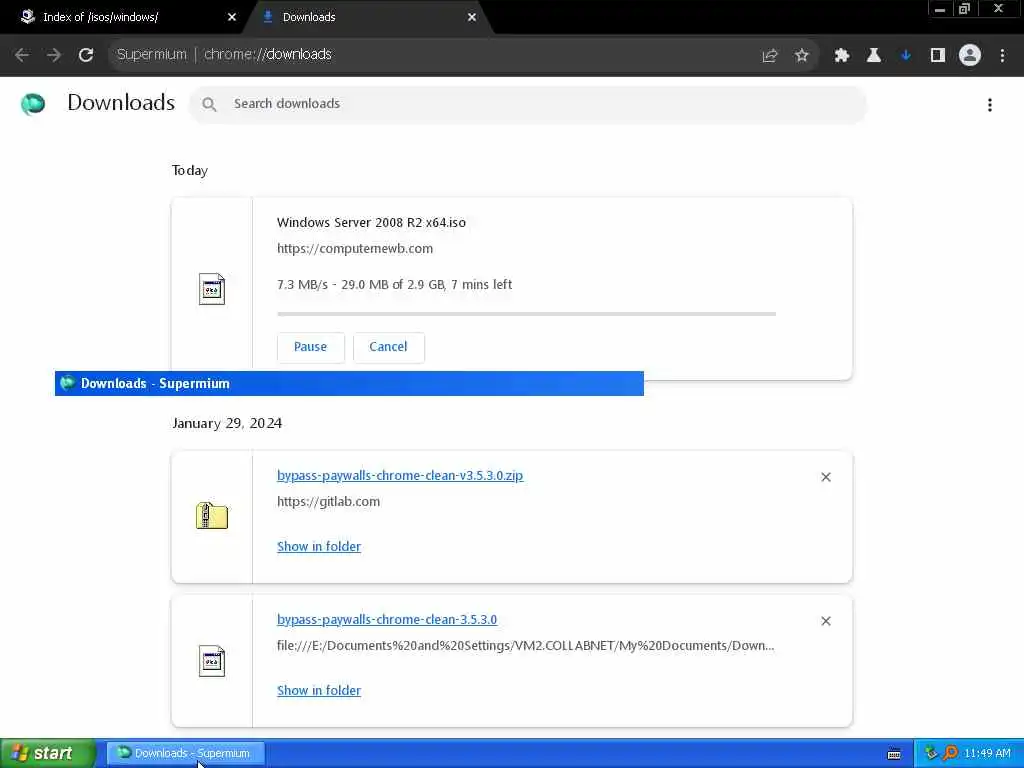Click the Today date heading
This screenshot has height=768, width=1024.
190,170
